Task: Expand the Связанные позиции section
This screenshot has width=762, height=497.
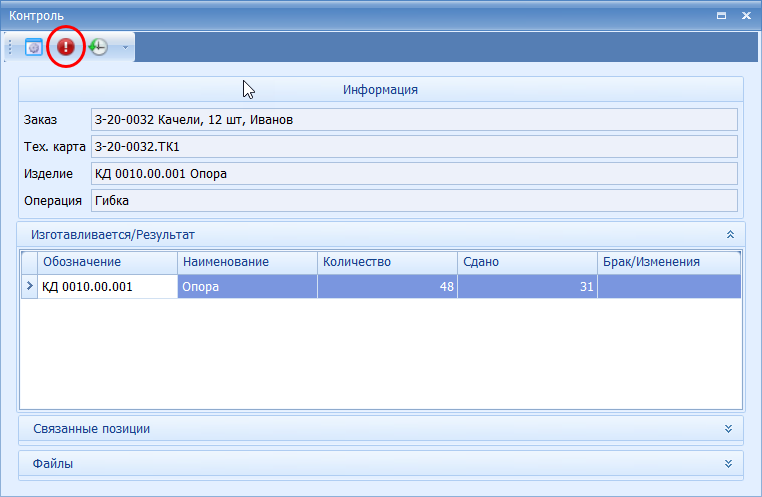Action: (730, 428)
